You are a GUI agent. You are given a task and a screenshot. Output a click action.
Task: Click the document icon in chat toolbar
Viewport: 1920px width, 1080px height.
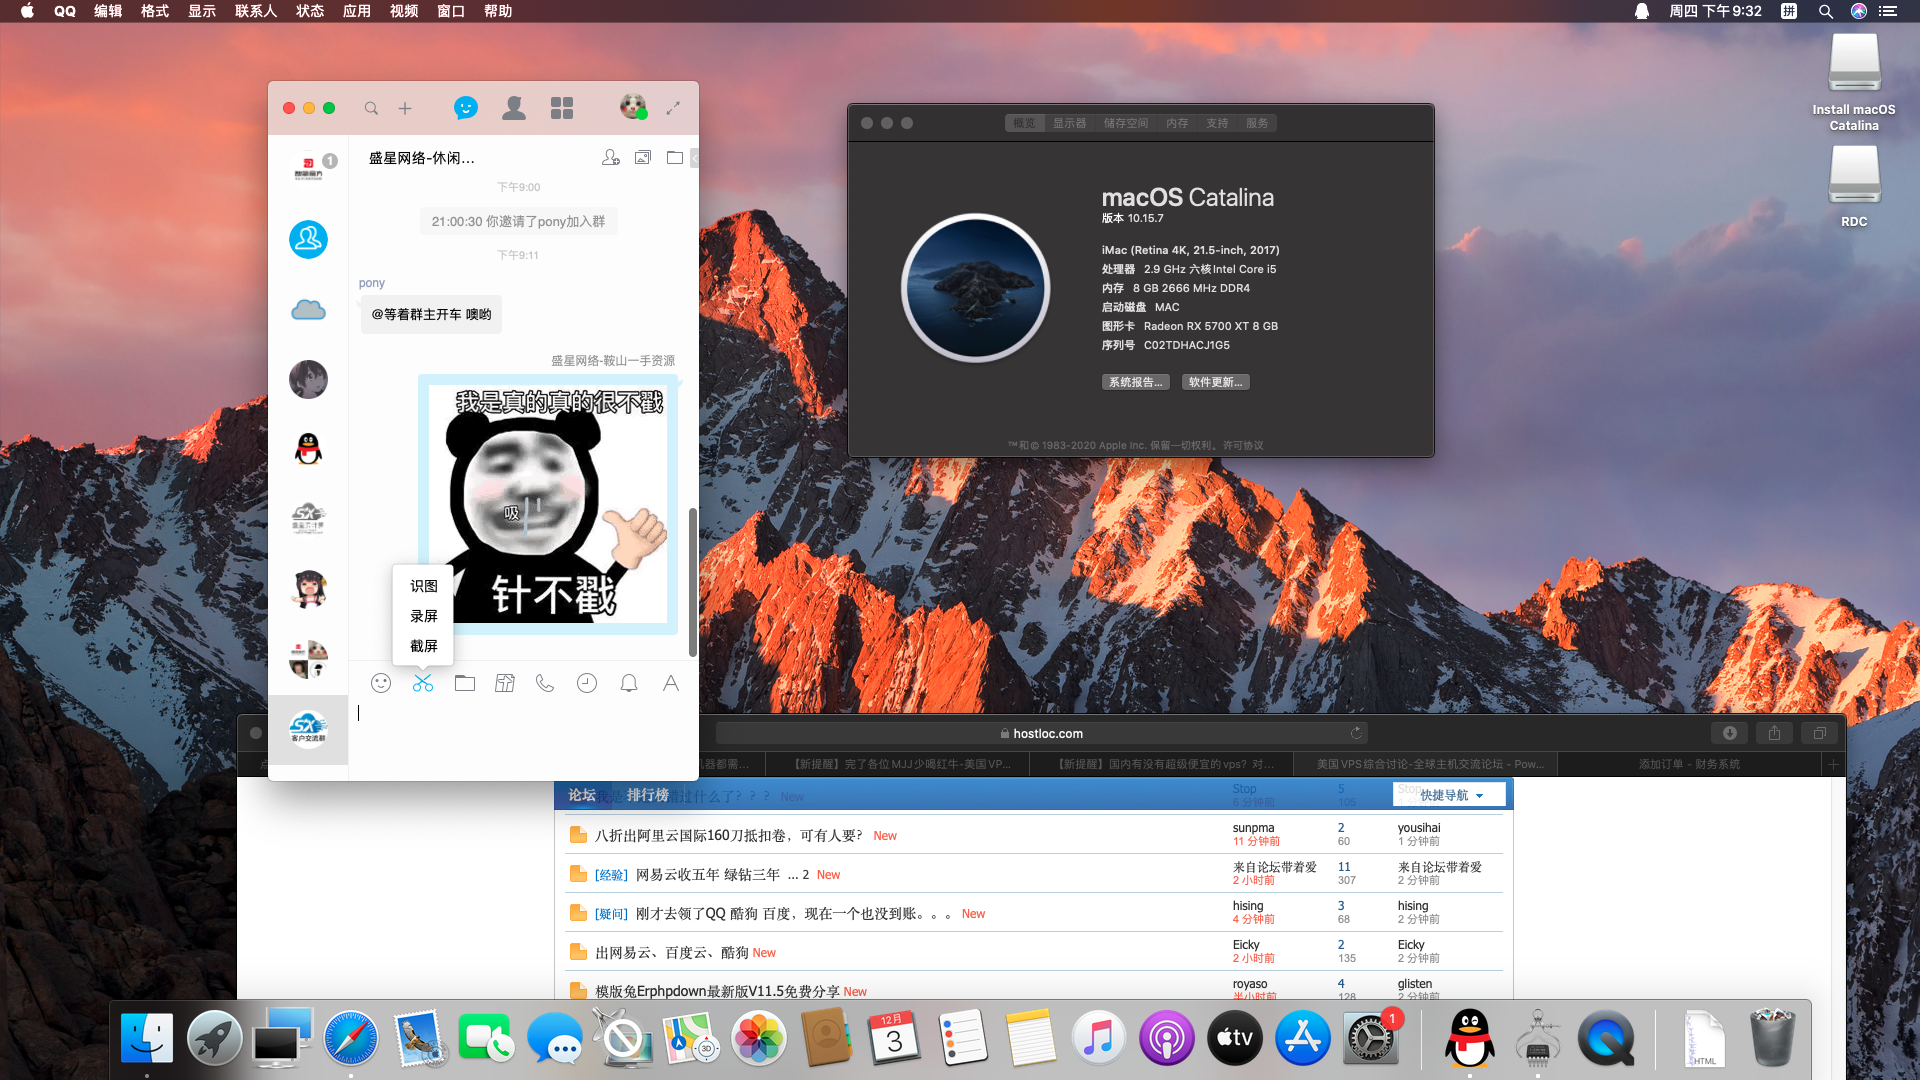click(x=505, y=683)
